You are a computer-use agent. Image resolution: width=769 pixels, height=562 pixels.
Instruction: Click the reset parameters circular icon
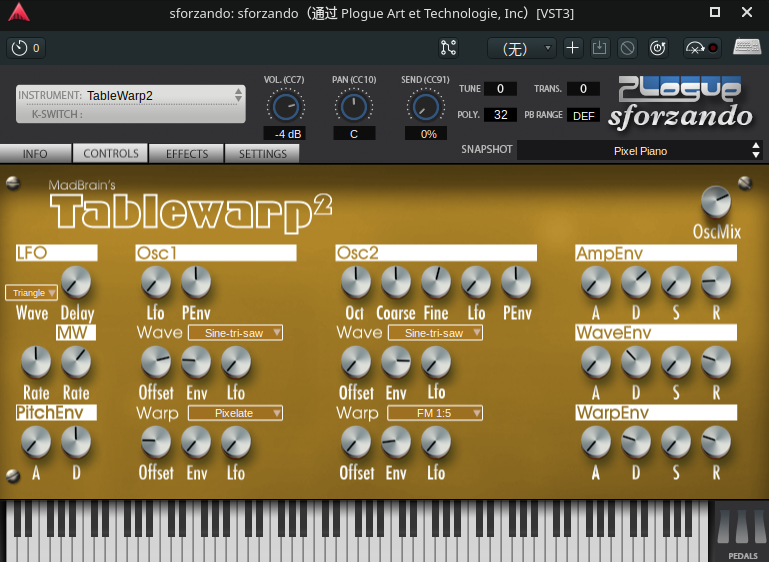[658, 48]
